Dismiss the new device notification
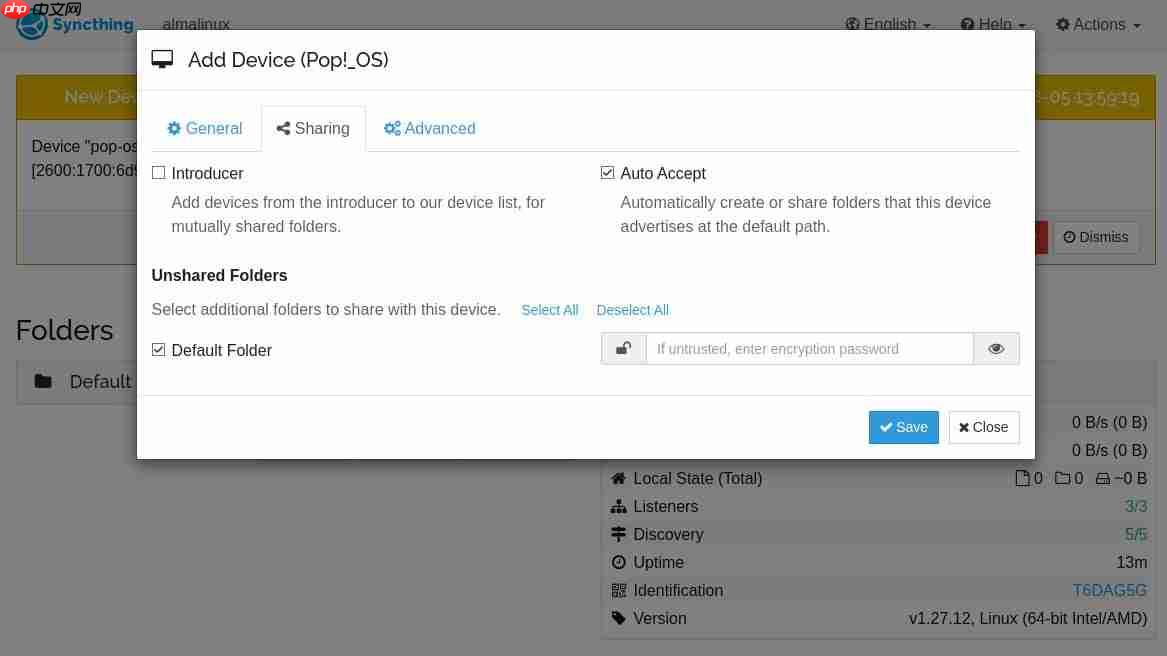1167x656 pixels. point(1096,237)
